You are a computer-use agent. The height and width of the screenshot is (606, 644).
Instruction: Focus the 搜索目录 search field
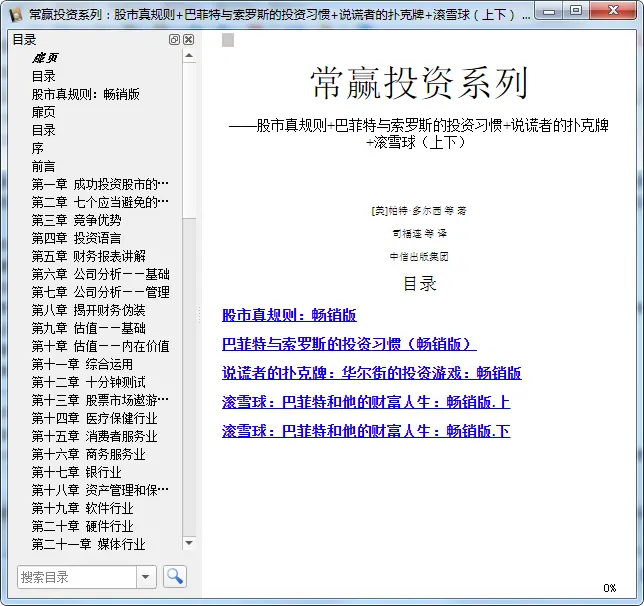77,577
